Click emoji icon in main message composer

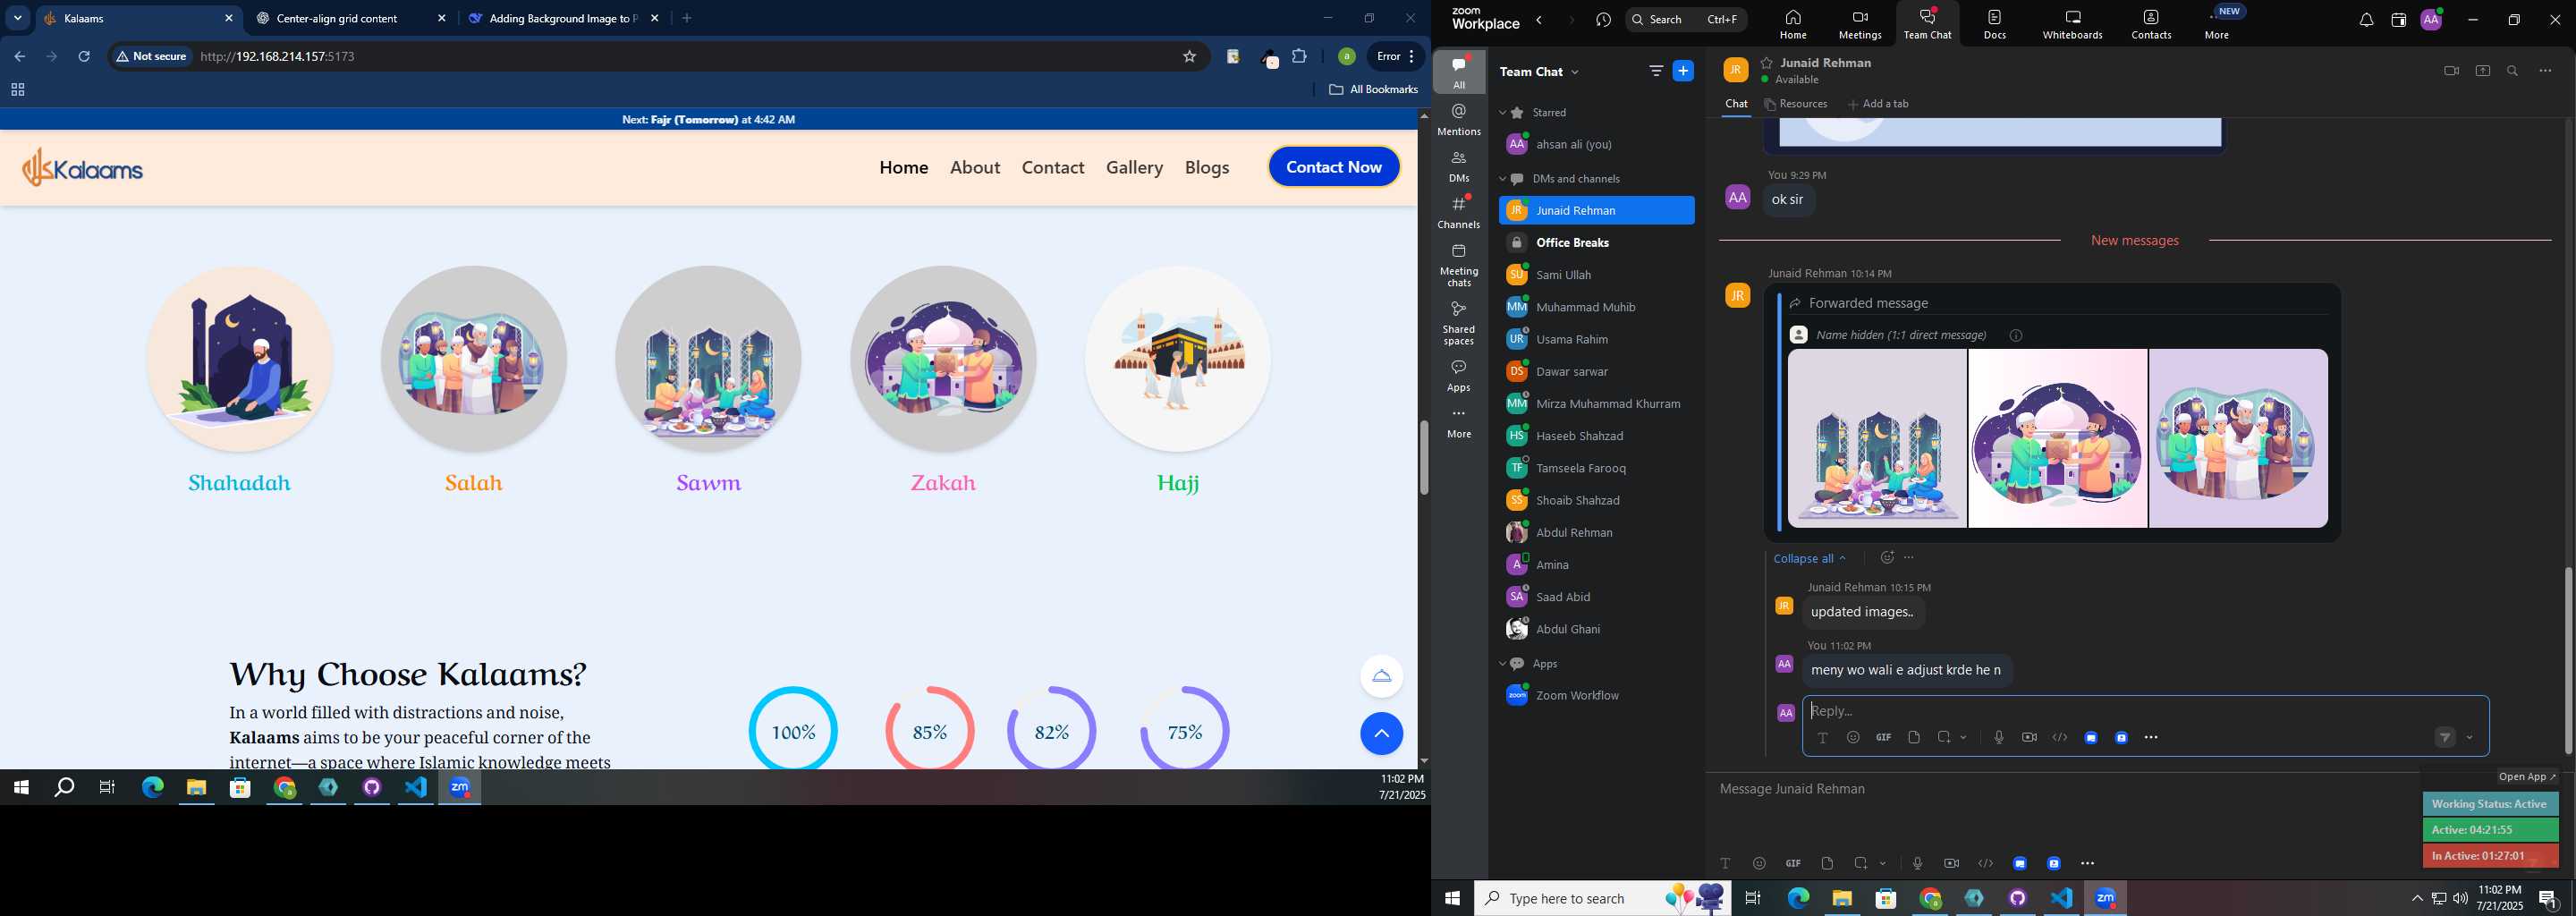1759,863
